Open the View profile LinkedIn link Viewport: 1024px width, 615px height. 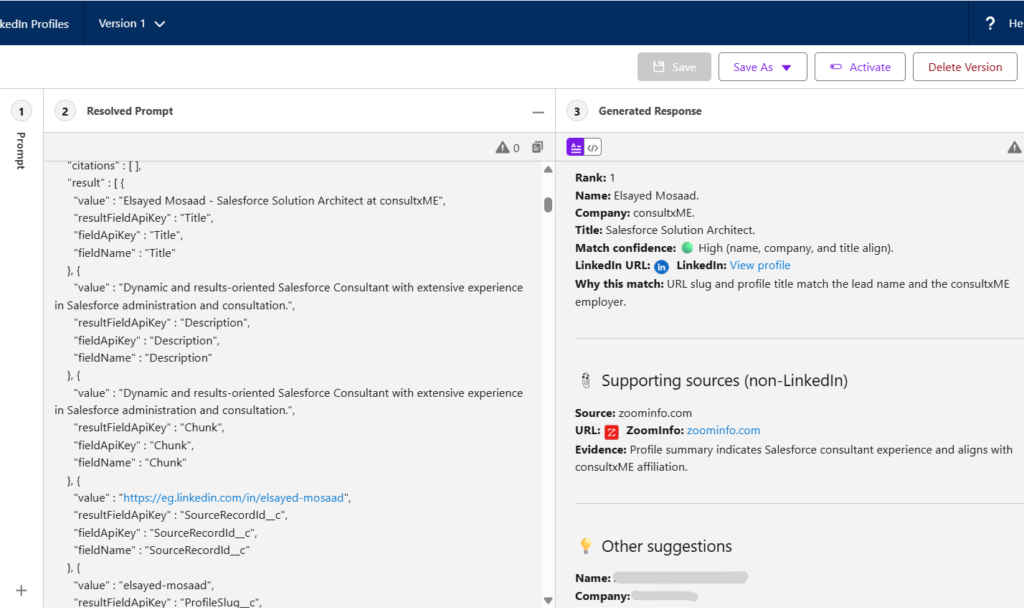tap(760, 265)
